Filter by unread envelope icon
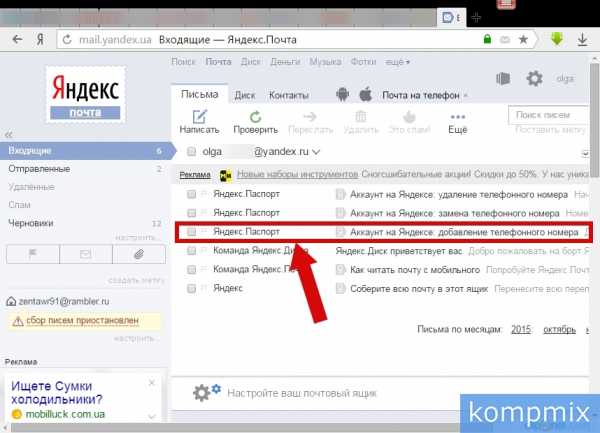This screenshot has height=433, width=600. pyautogui.click(x=86, y=254)
